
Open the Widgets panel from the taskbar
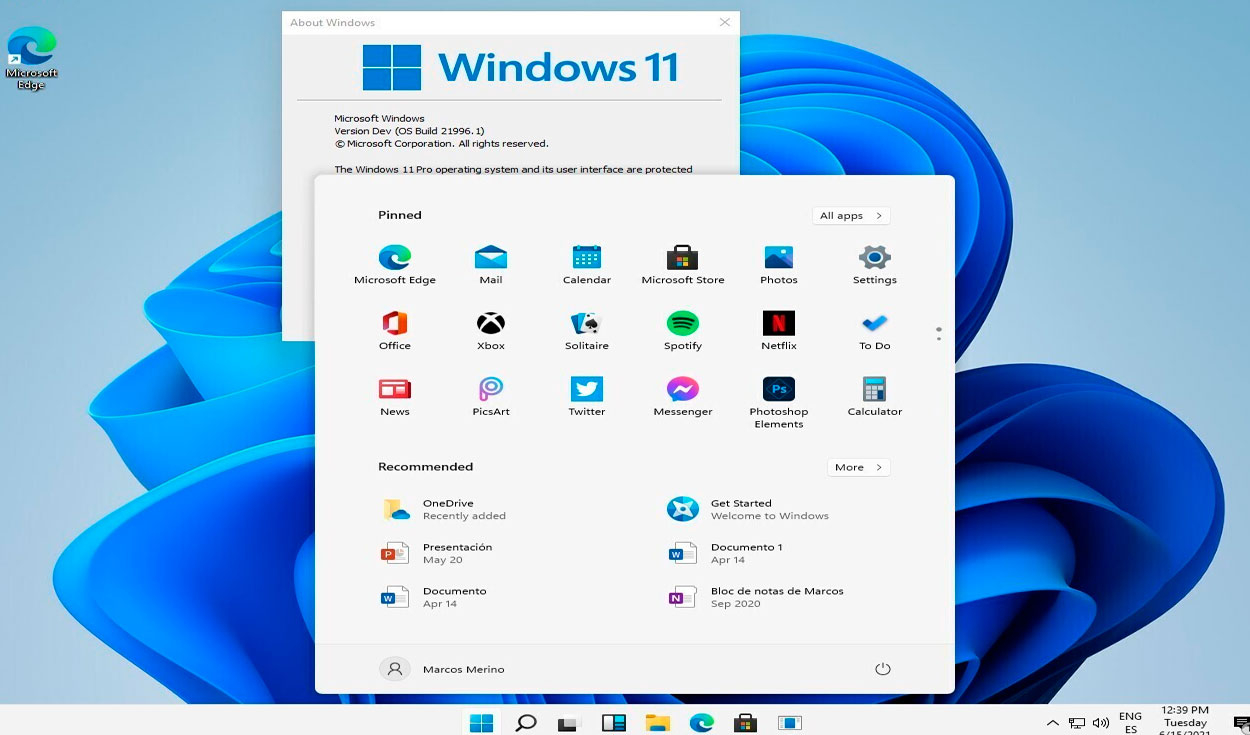tap(614, 722)
